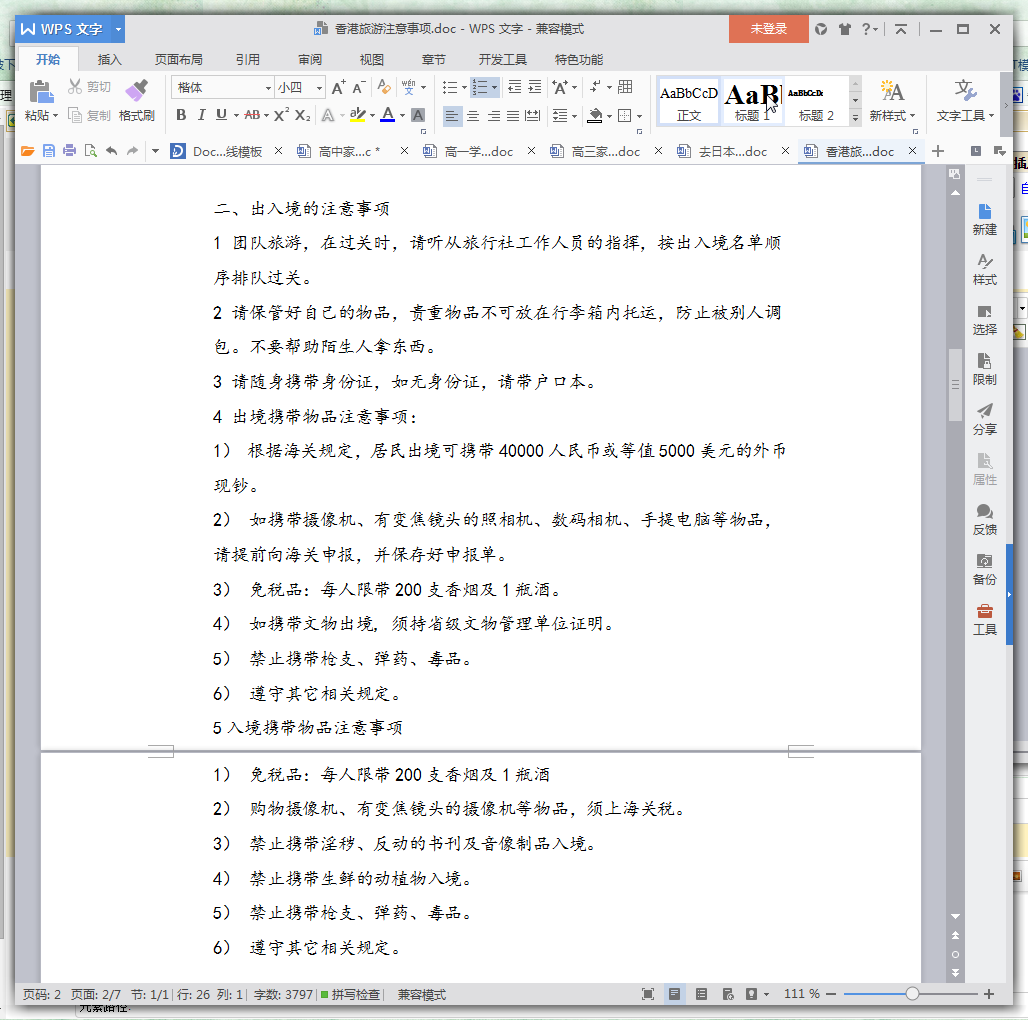Click the 备份 backup sidebar icon
Image resolution: width=1028 pixels, height=1020 pixels.
984,569
